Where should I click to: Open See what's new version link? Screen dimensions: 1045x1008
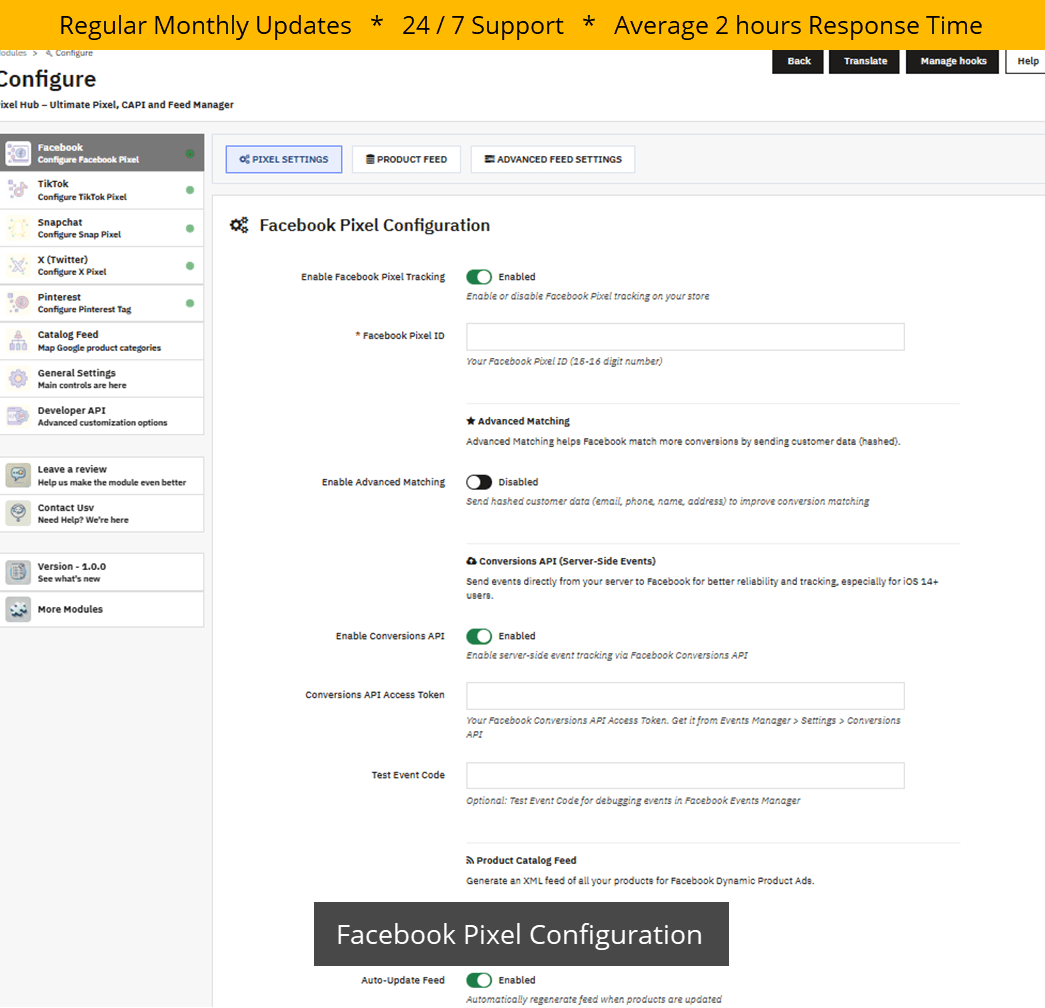point(102,572)
